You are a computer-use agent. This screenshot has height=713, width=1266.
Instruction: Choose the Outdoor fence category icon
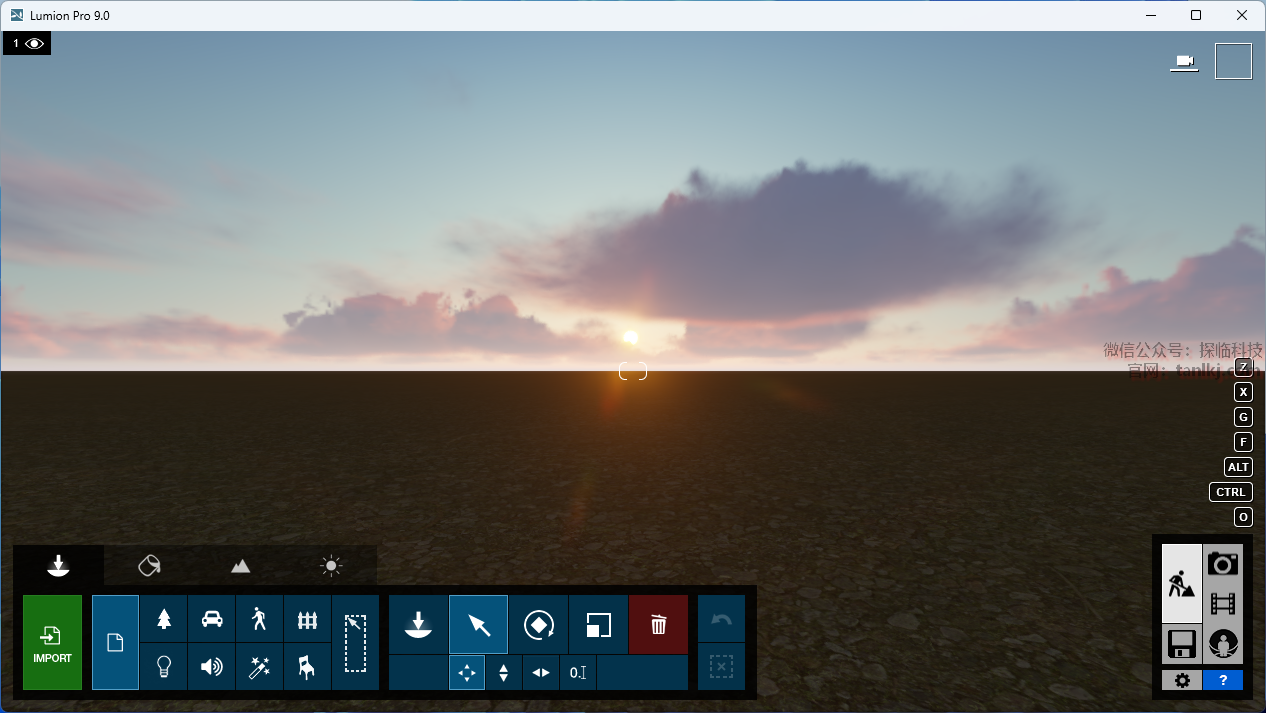(x=307, y=620)
